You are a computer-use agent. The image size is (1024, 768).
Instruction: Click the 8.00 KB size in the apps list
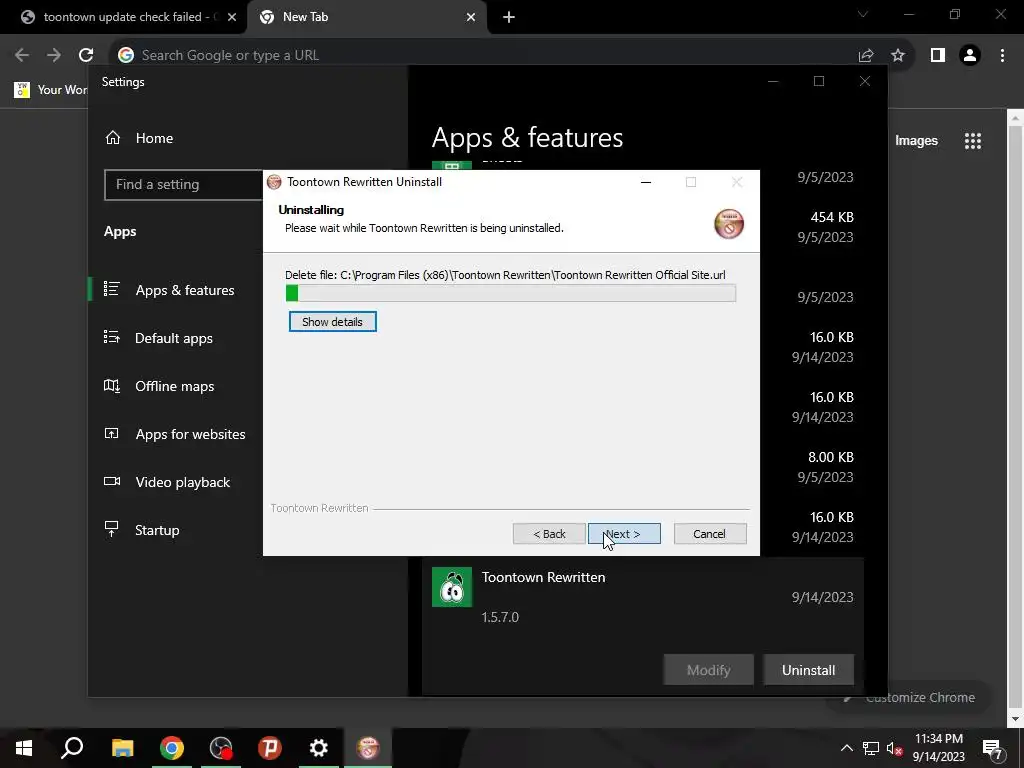pyautogui.click(x=831, y=457)
